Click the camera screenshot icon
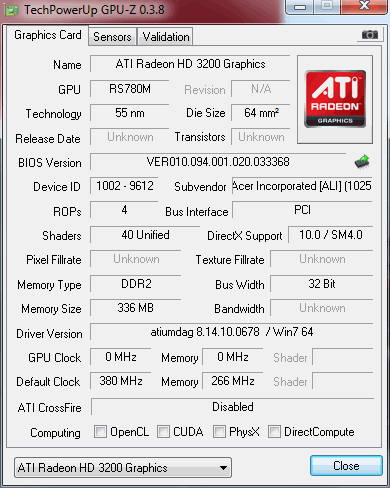The width and height of the screenshot is (390, 488). pos(370,34)
